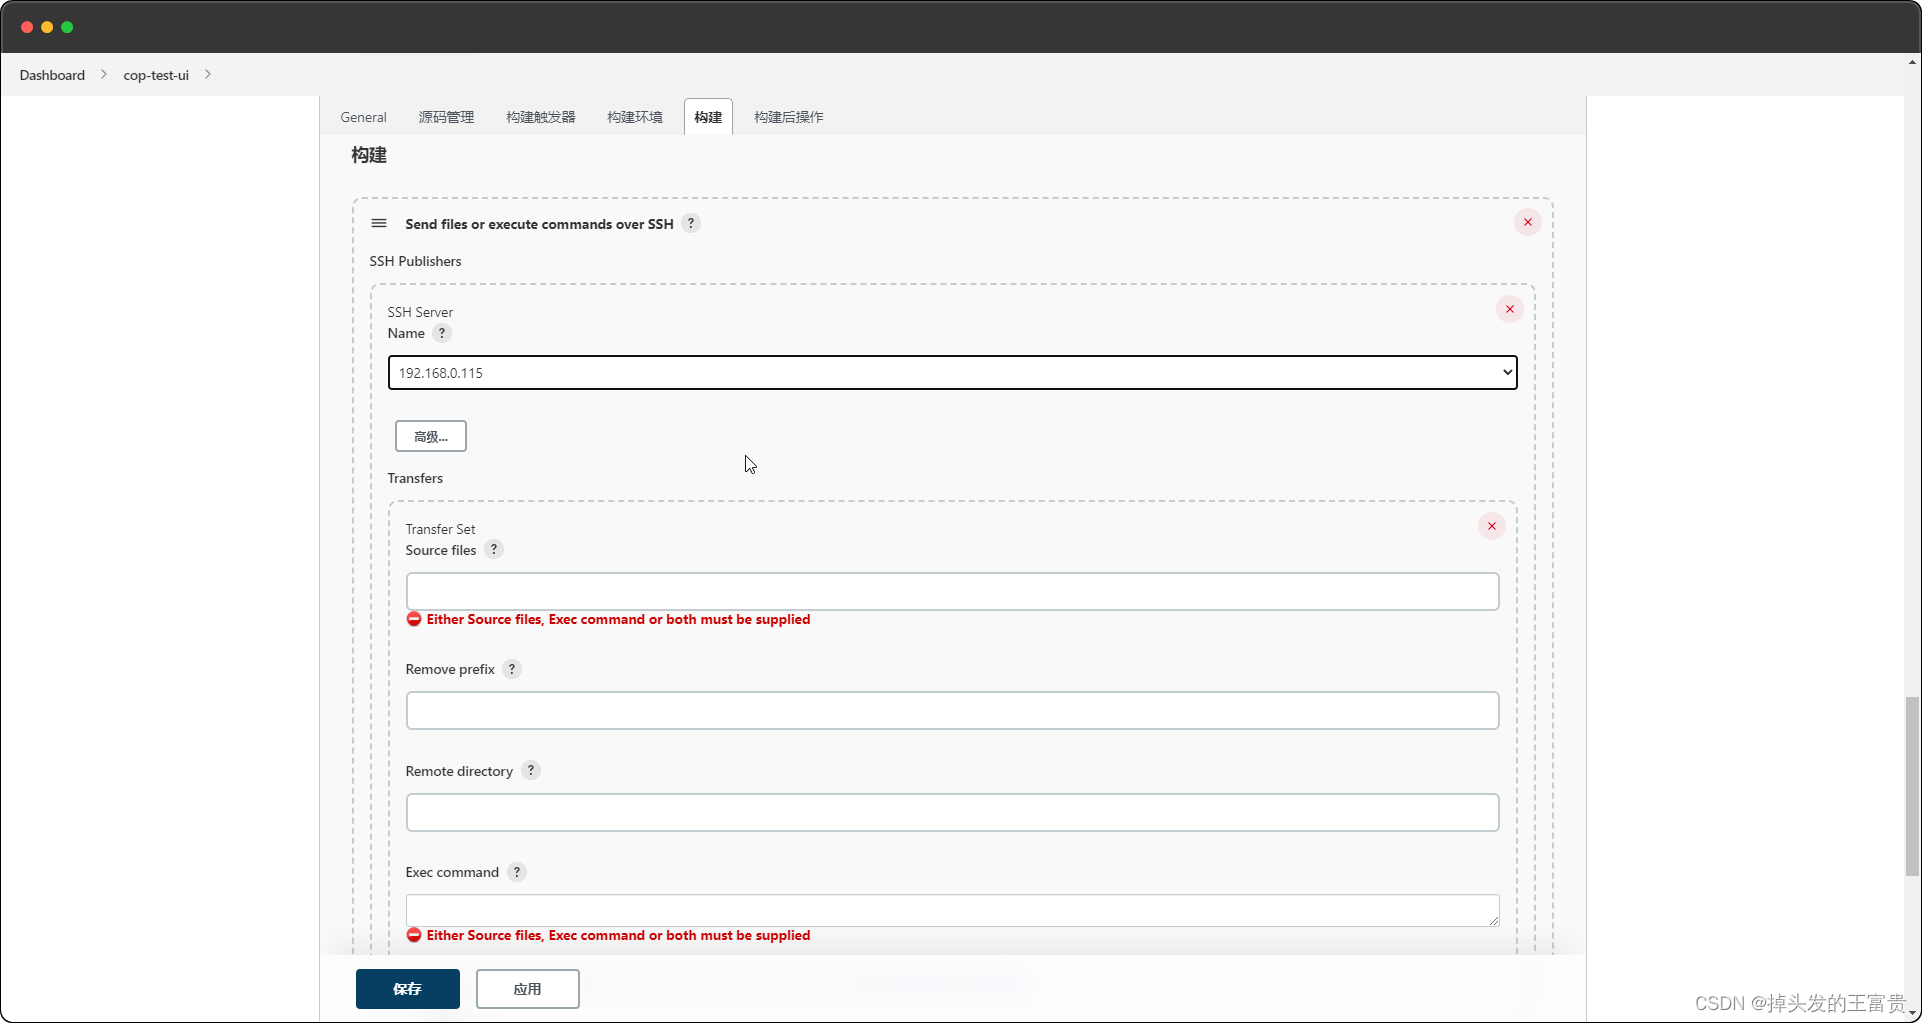
Task: Delete the Transfer Set block
Action: pos(1491,526)
